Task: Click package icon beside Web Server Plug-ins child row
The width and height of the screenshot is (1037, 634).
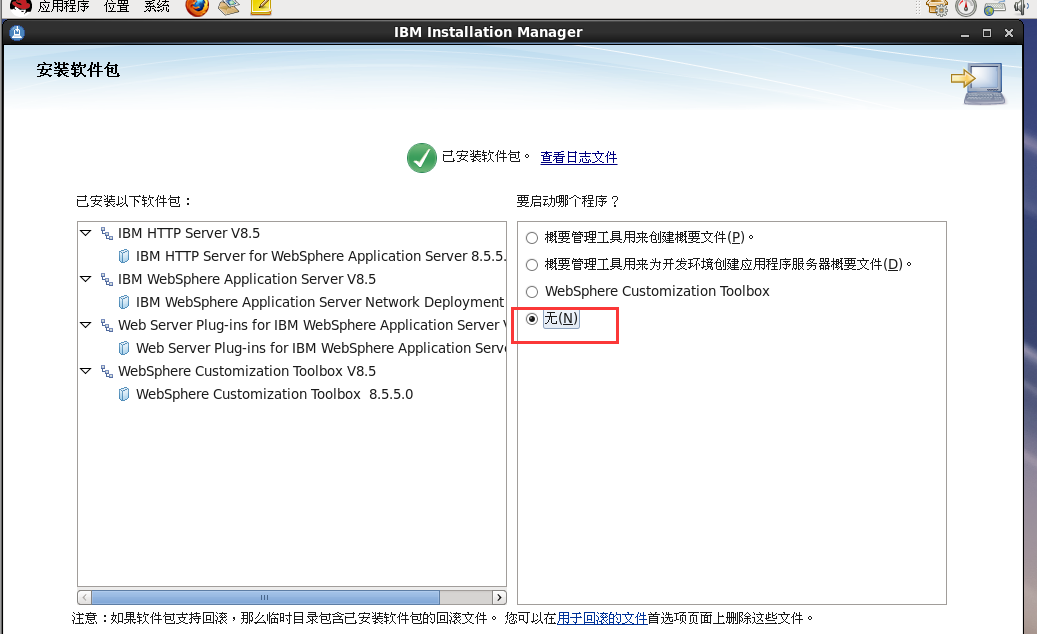Action: pyautogui.click(x=124, y=348)
